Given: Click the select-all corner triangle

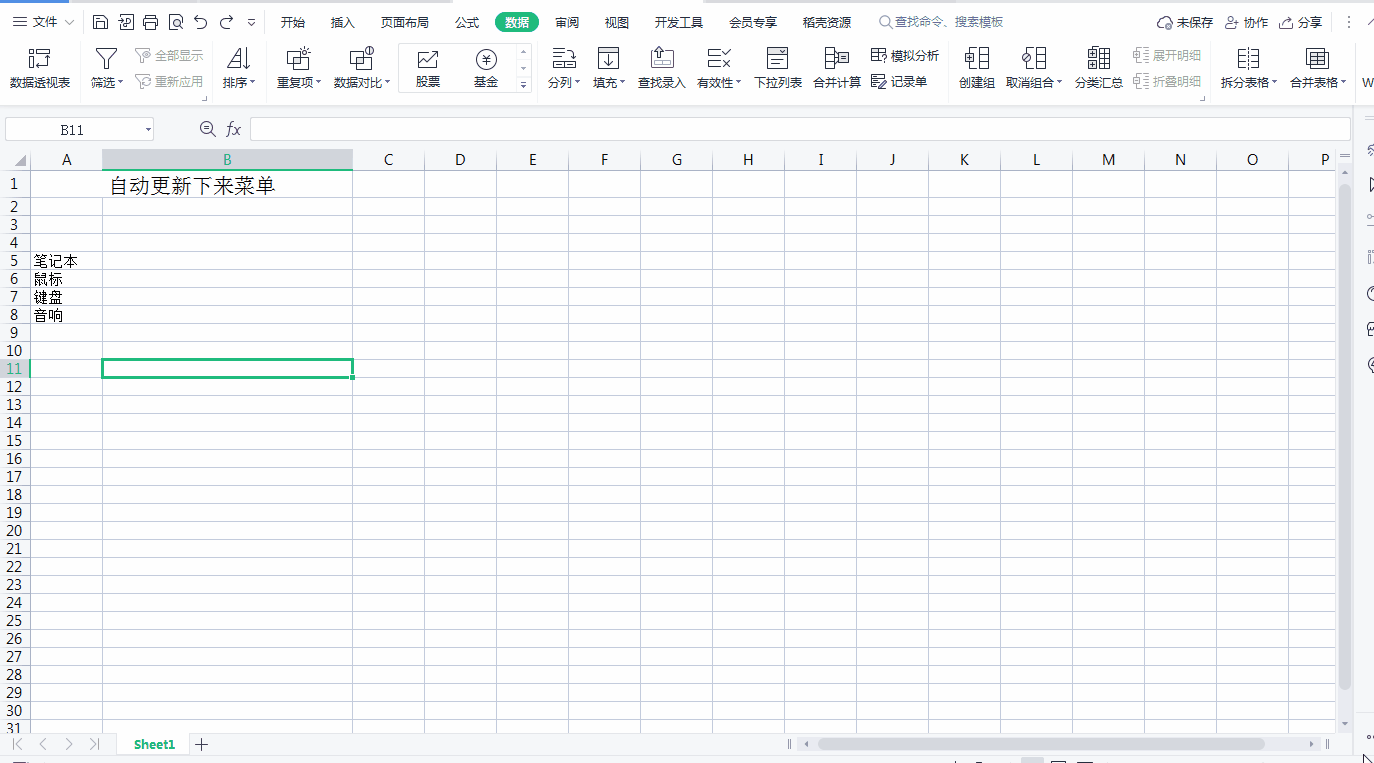Looking at the screenshot, I should 19,160.
